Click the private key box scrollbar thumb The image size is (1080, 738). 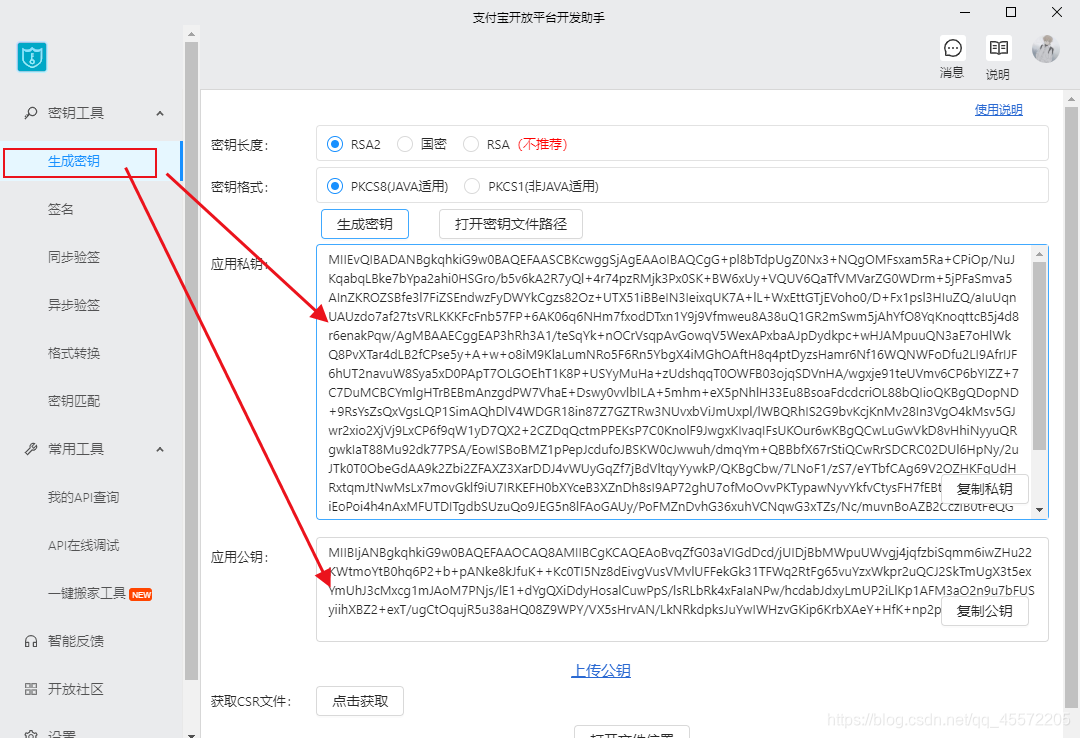pos(1039,356)
